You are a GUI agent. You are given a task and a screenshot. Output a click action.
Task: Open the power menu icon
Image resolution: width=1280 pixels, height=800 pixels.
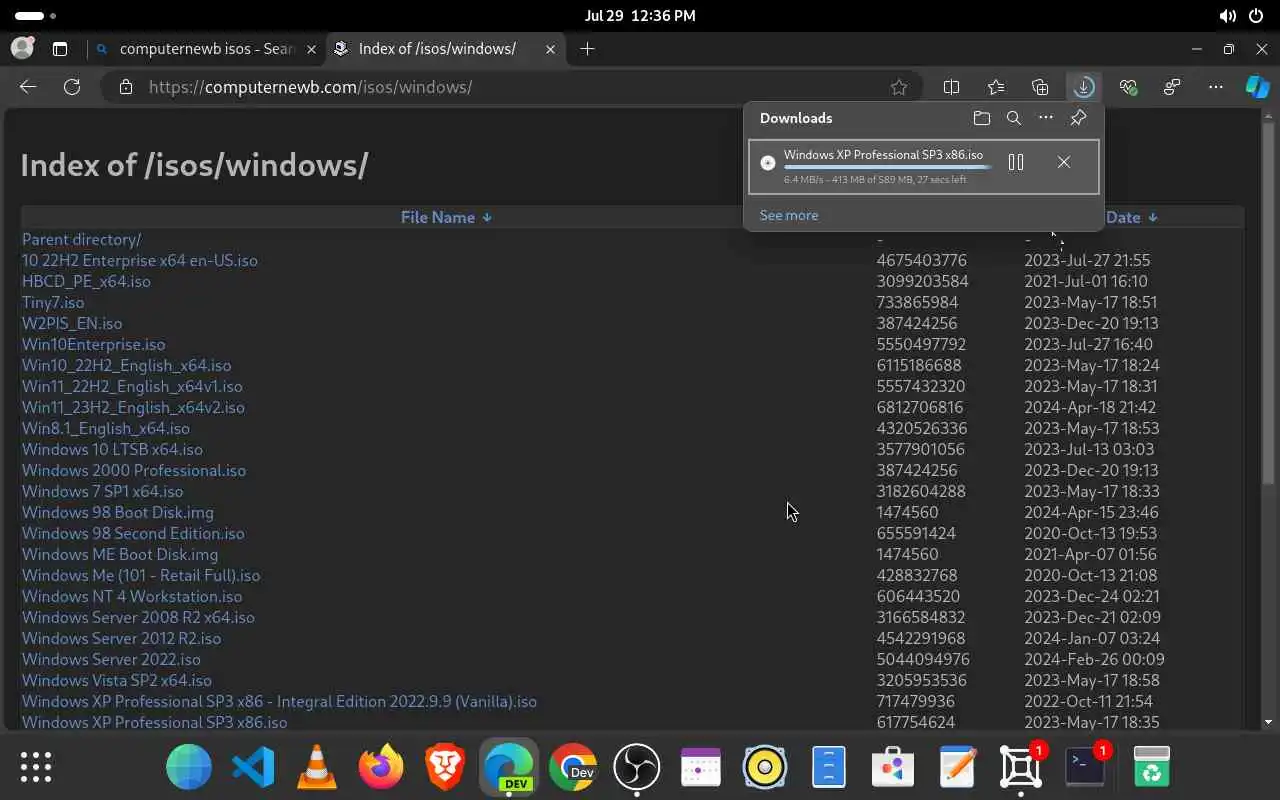click(1256, 16)
